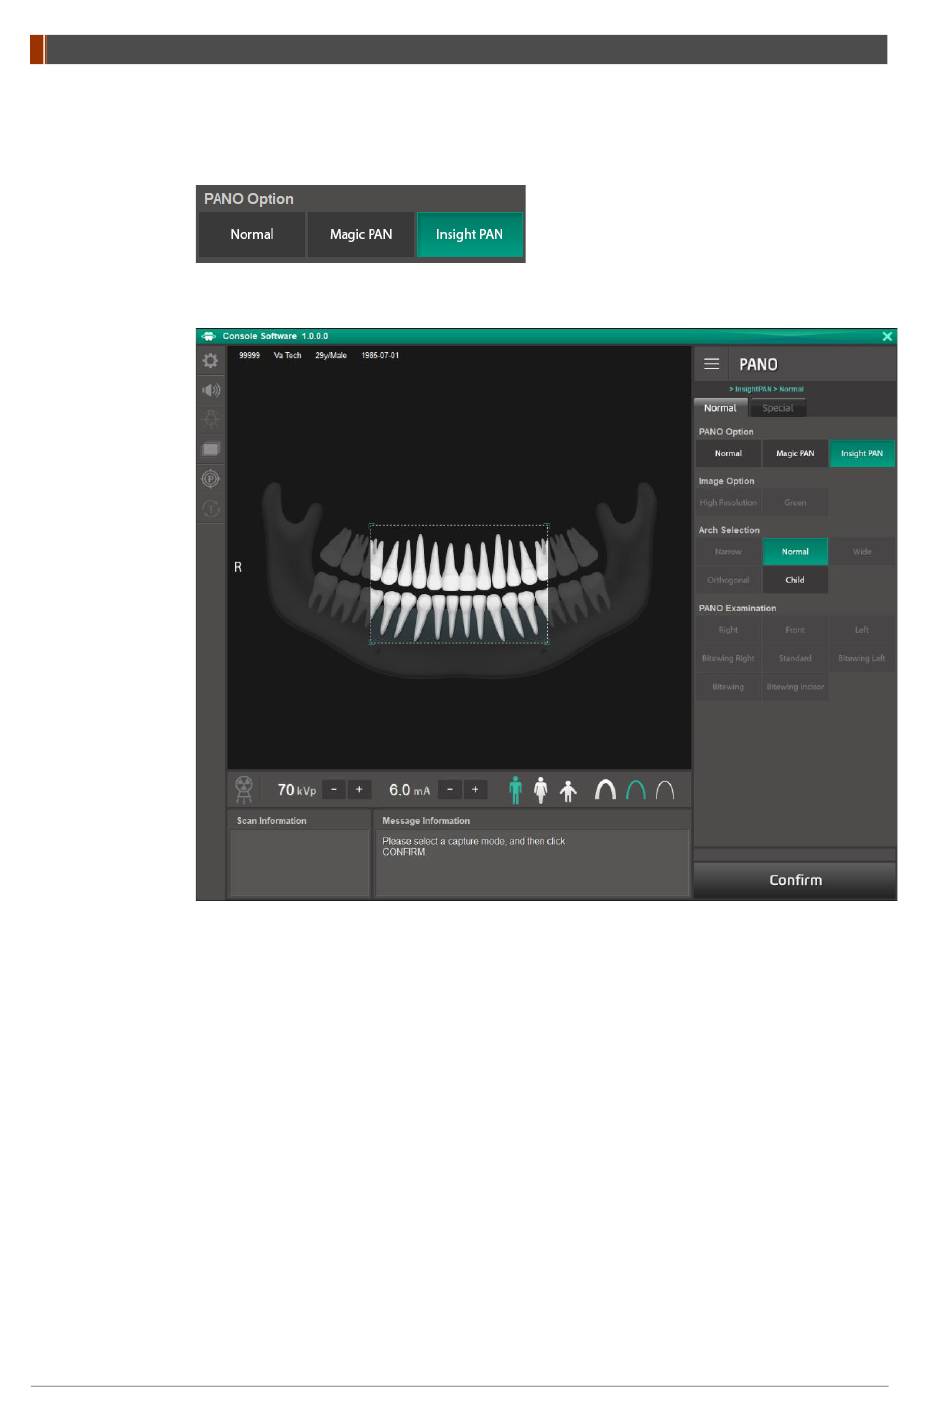The image size is (950, 1417).
Task: Select the adult female patient icon
Action: pyautogui.click(x=541, y=790)
